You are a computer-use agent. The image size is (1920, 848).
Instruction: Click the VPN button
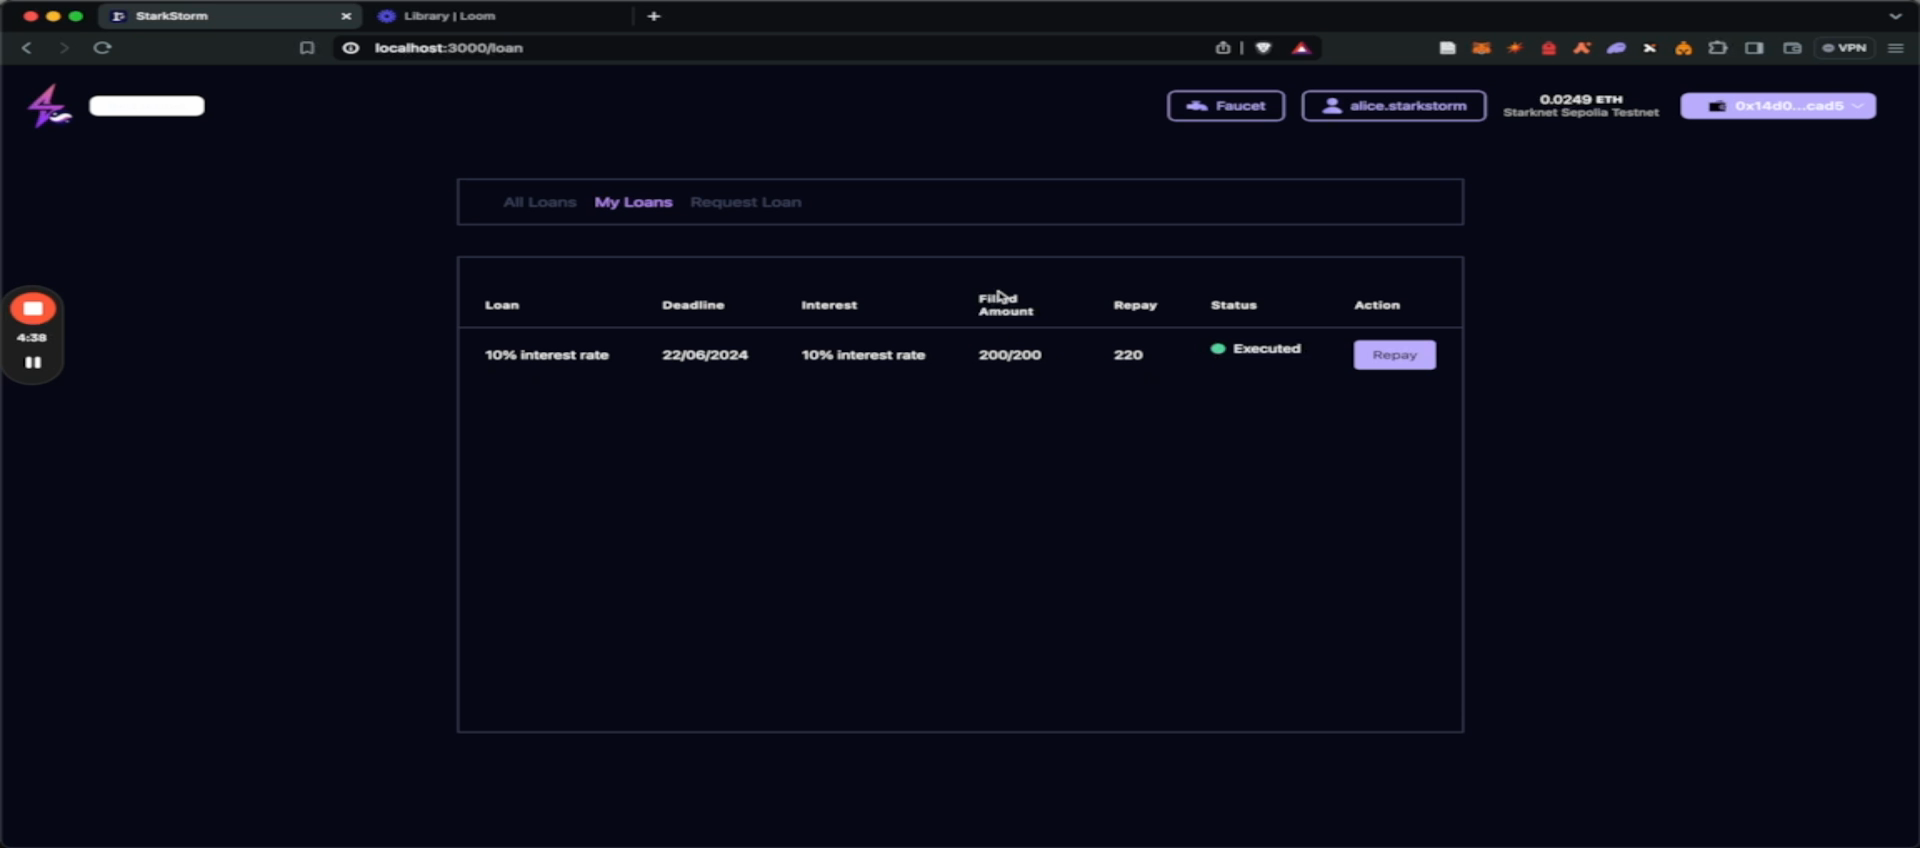[1844, 48]
